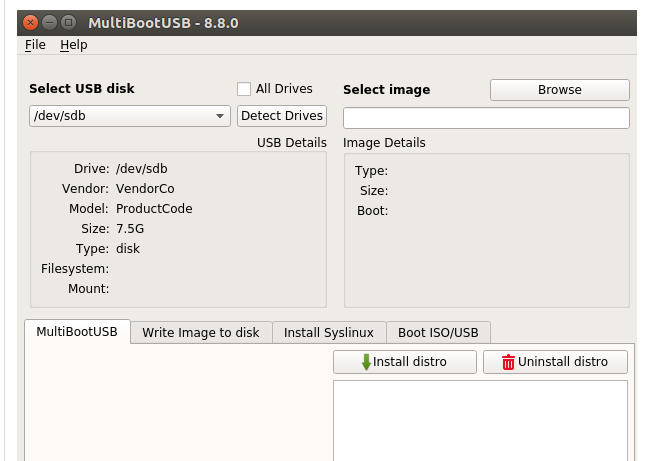Click the red trash Uninstall distro icon
Viewport: 670px width, 461px height.
pyautogui.click(x=508, y=362)
